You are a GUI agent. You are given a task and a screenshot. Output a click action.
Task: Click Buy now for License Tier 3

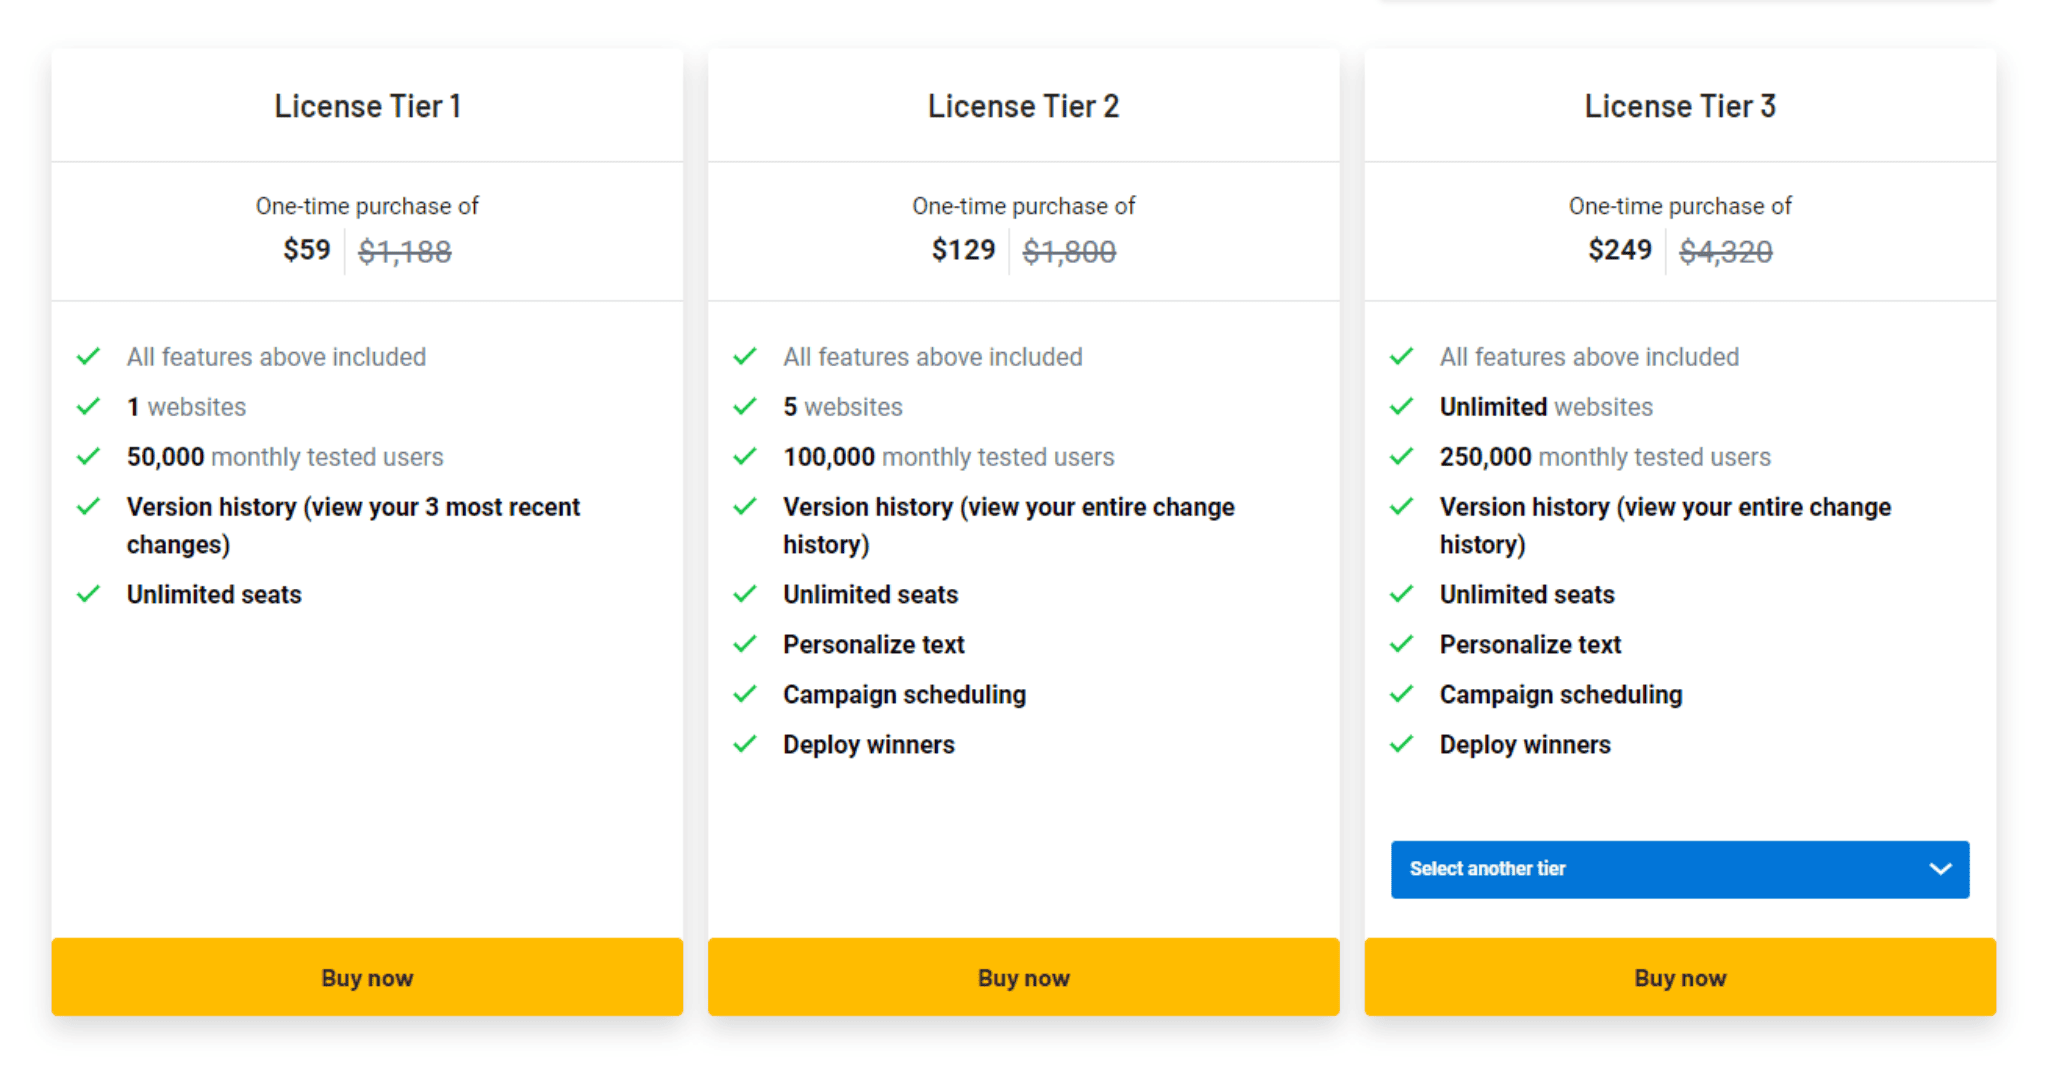point(1680,977)
